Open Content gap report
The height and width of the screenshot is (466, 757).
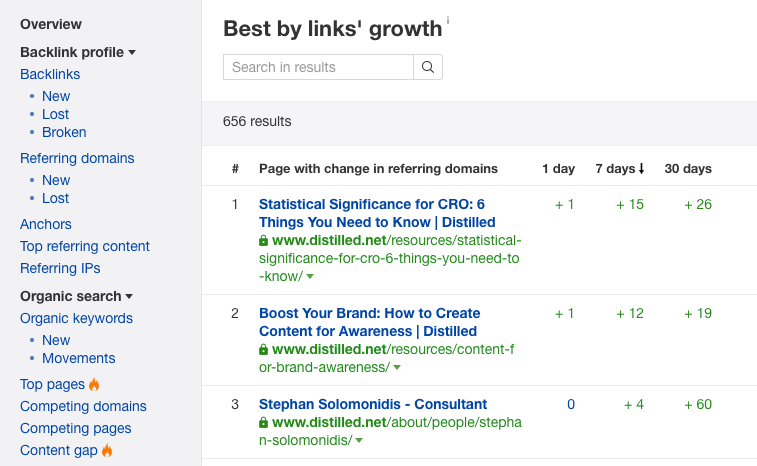pyautogui.click(x=58, y=451)
